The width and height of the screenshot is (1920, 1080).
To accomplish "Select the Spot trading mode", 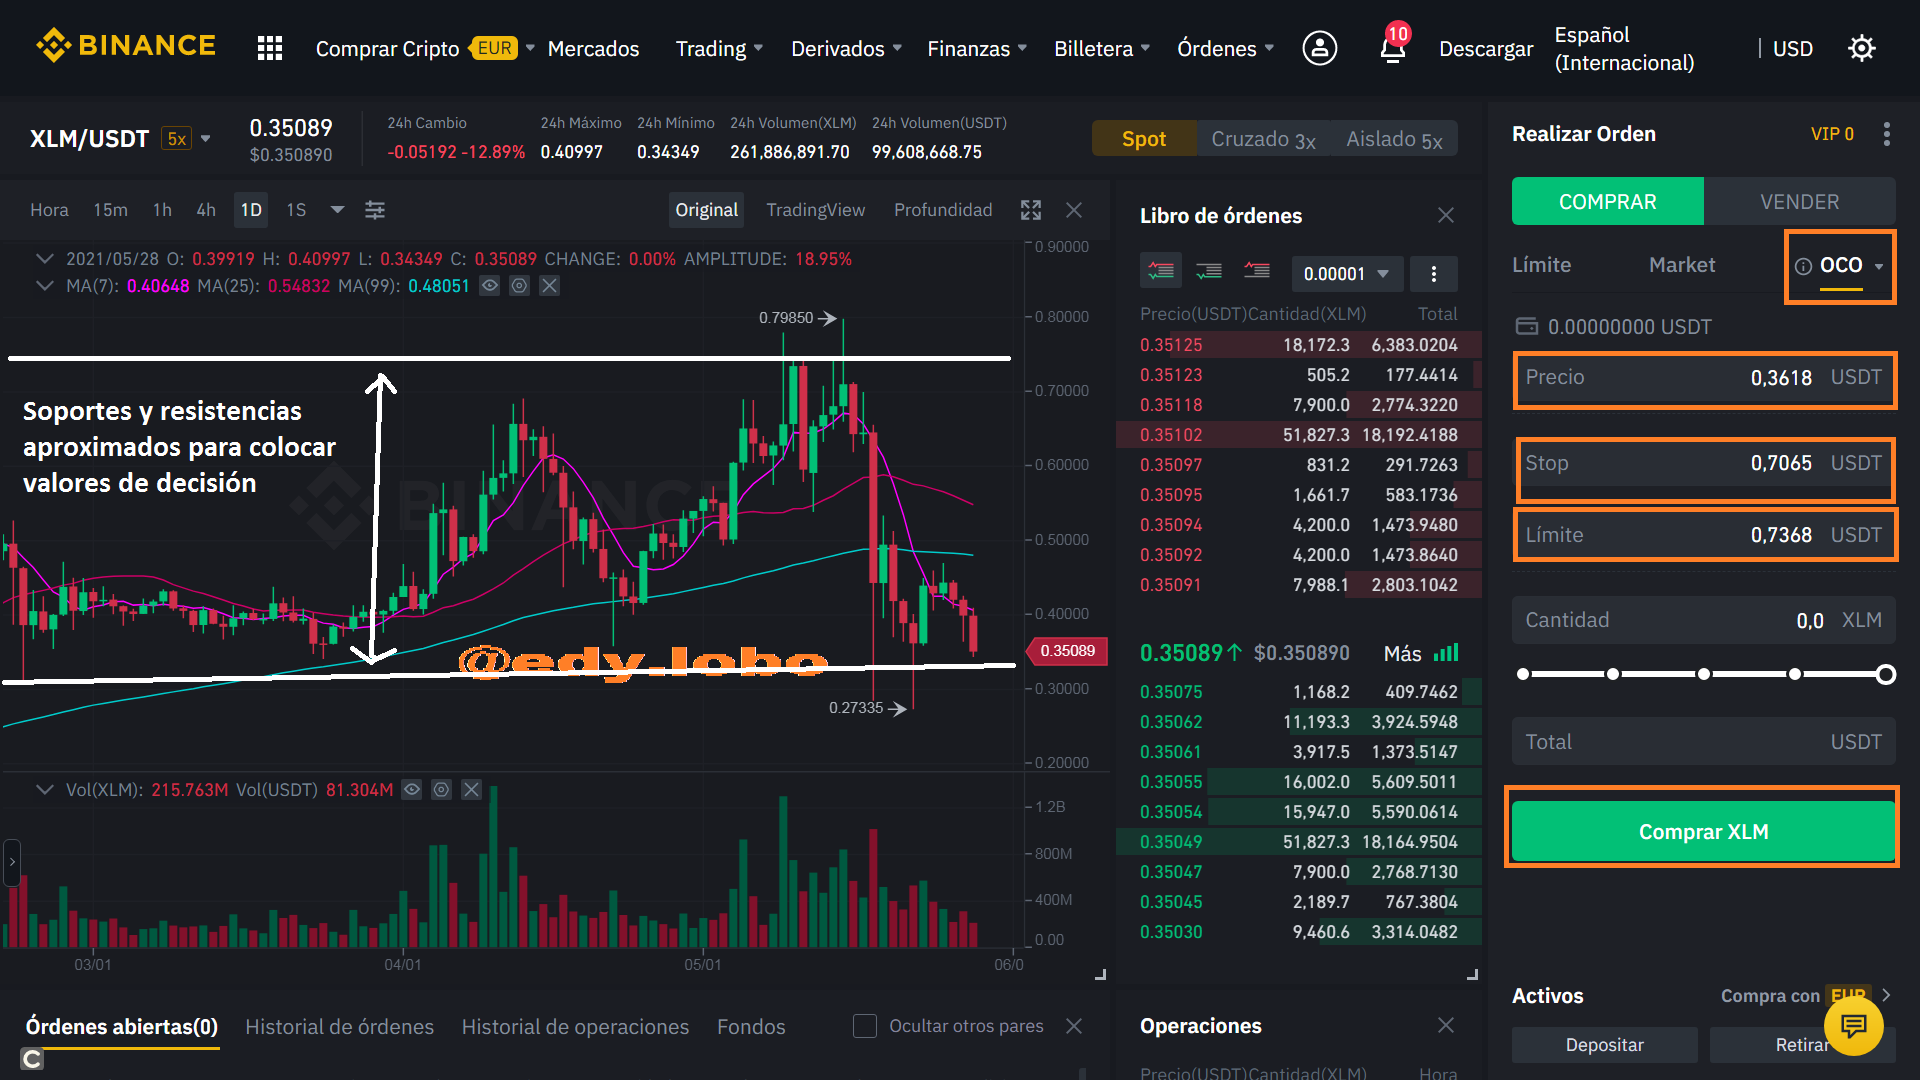I will [x=1144, y=139].
